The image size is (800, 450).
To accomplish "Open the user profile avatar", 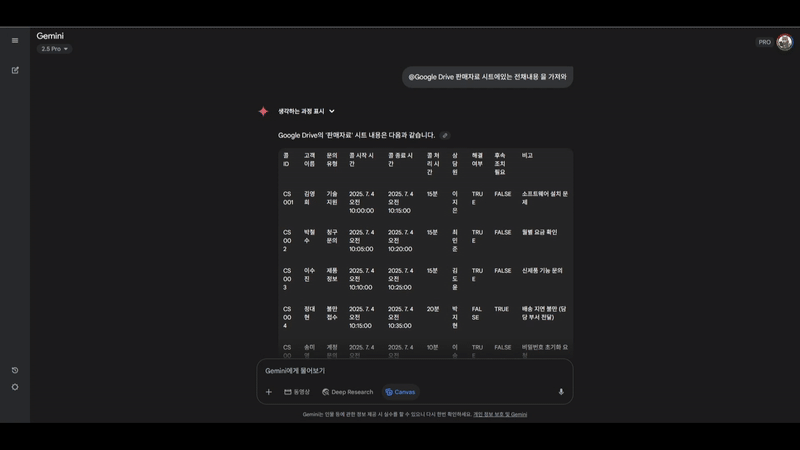I will (784, 42).
